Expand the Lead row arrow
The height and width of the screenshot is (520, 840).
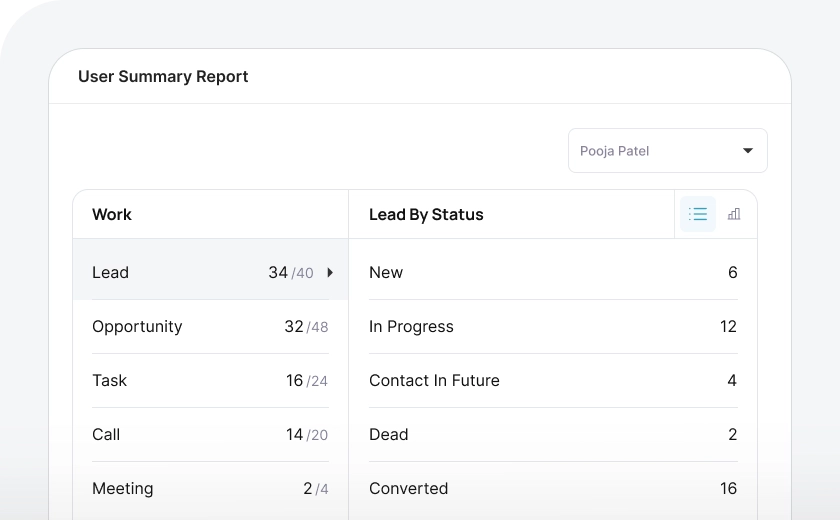330,272
